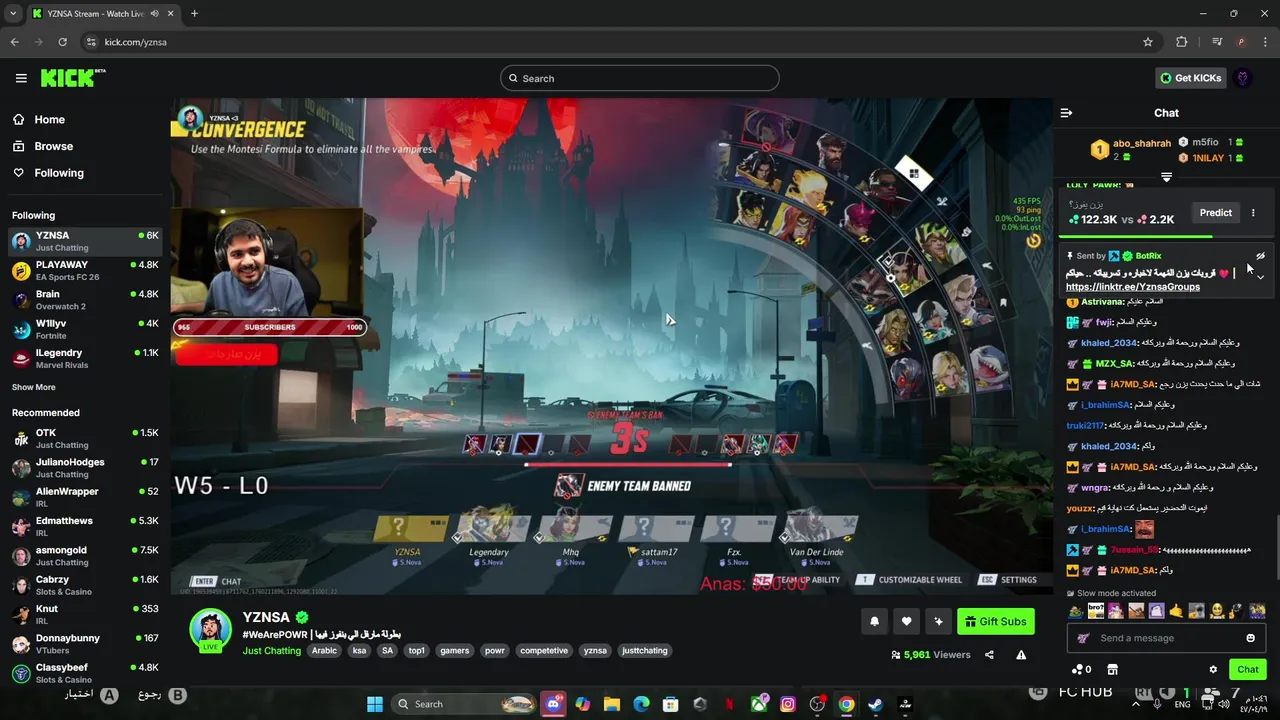Open W1llyv Fortnite channel
Image resolution: width=1280 pixels, height=720 pixels.
(x=84, y=329)
